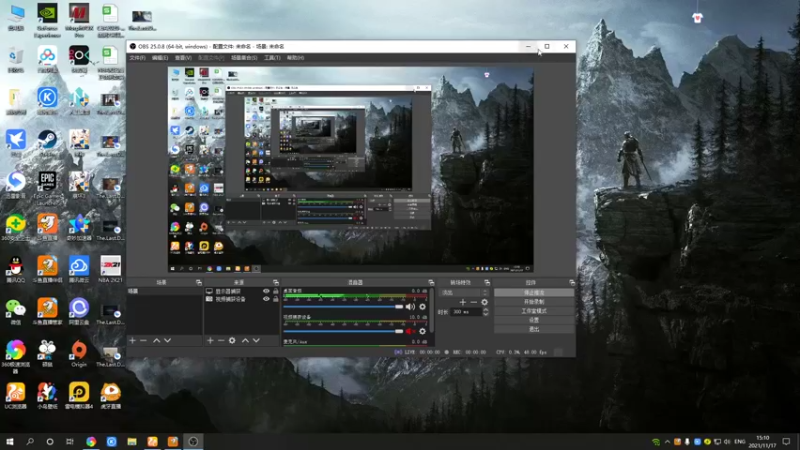Click 退出 exit button in Controls
Viewport: 800px width, 450px height.
(534, 330)
